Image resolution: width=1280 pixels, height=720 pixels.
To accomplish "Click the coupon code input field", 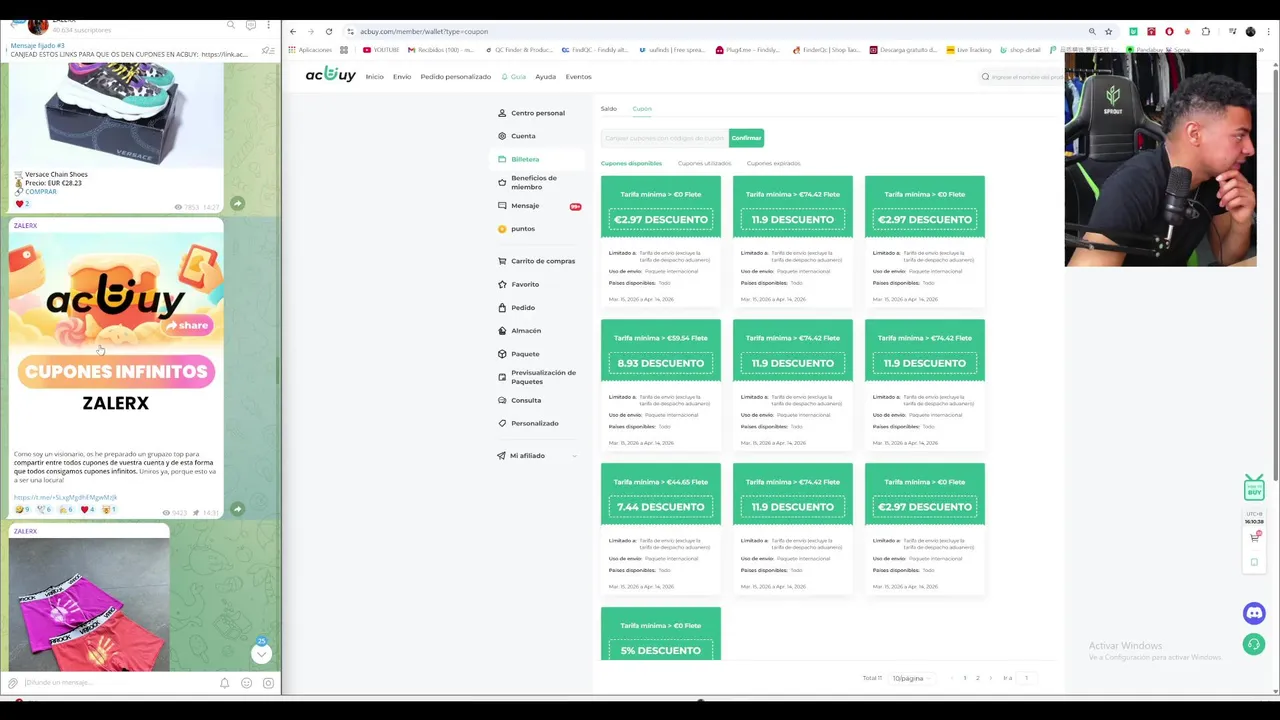I will (664, 138).
